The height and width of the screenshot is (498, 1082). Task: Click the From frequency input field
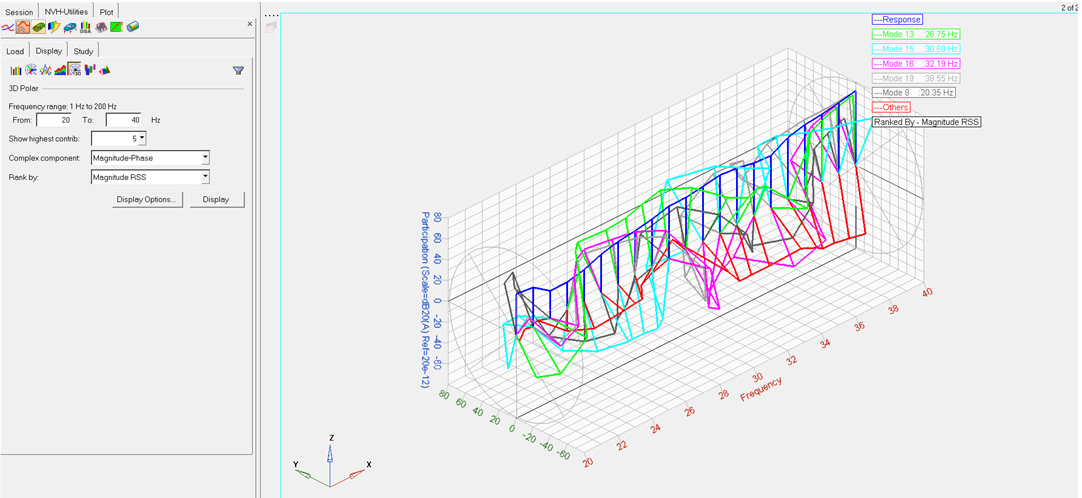pos(54,120)
